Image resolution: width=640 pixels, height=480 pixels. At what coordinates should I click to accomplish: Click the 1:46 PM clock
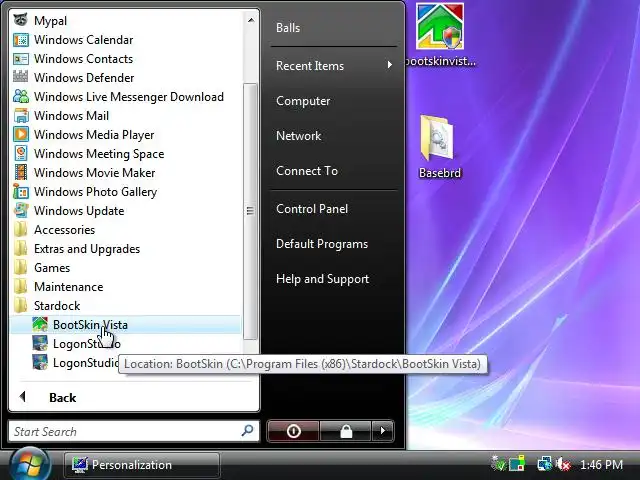pos(602,464)
